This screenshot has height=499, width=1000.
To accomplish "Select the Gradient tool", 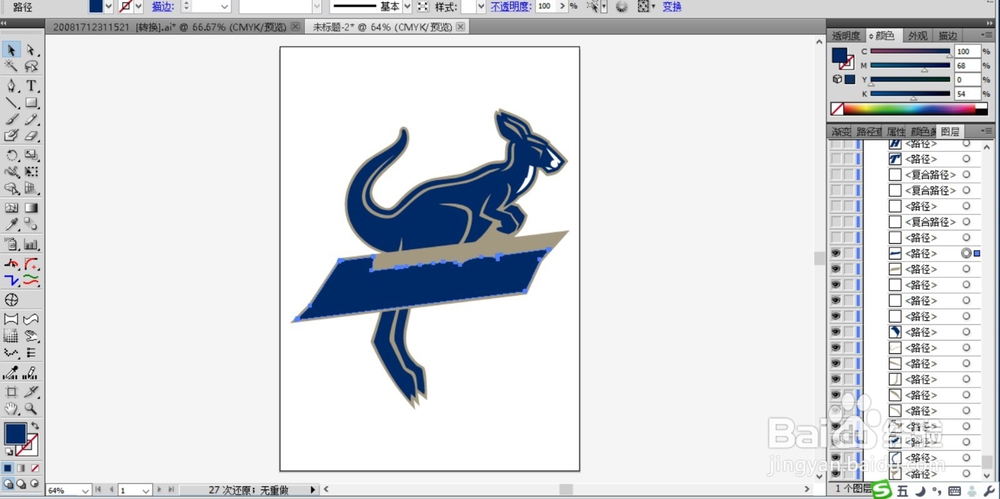I will point(31,208).
